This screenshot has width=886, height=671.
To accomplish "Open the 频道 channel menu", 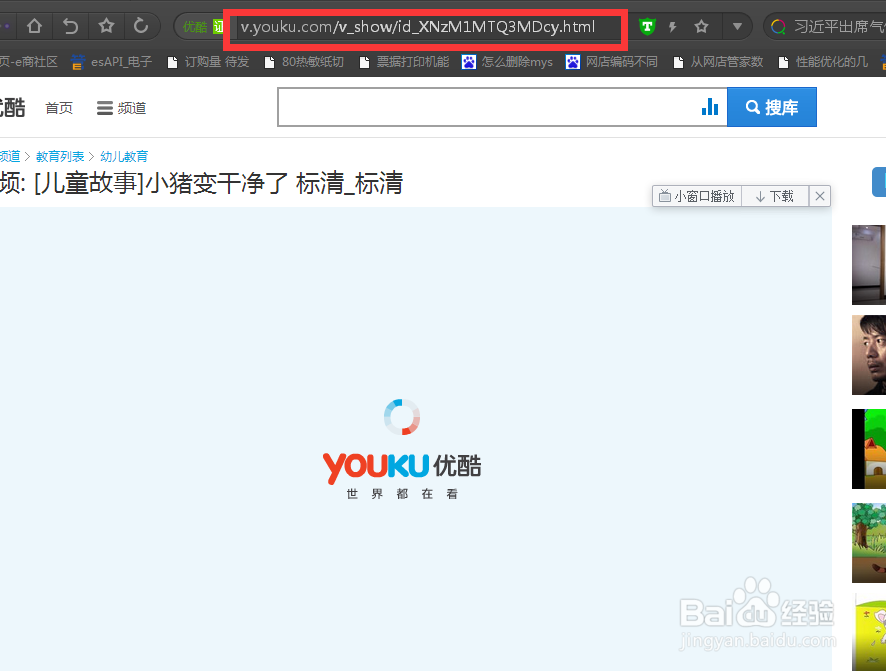I will 121,108.
